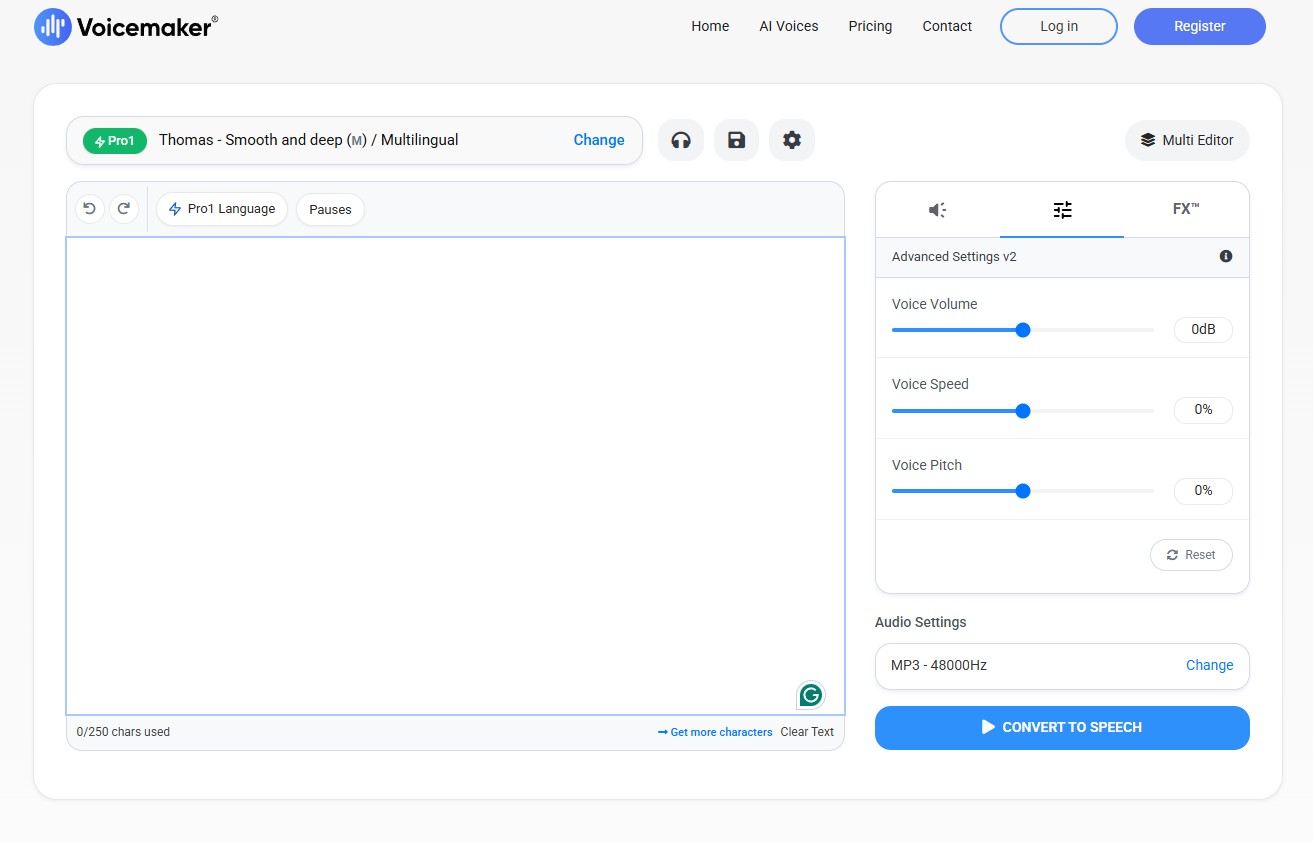Image resolution: width=1313 pixels, height=843 pixels.
Task: Click the Grammarly icon in text area
Action: point(811,694)
